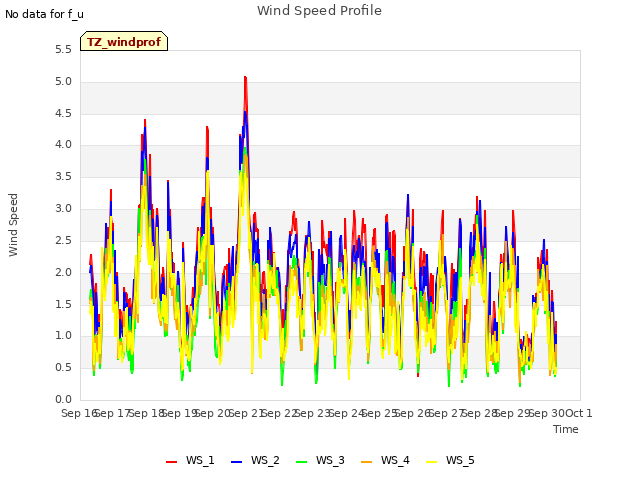Click the 'No data for f_u' message
640x480 pixels.
click(44, 14)
